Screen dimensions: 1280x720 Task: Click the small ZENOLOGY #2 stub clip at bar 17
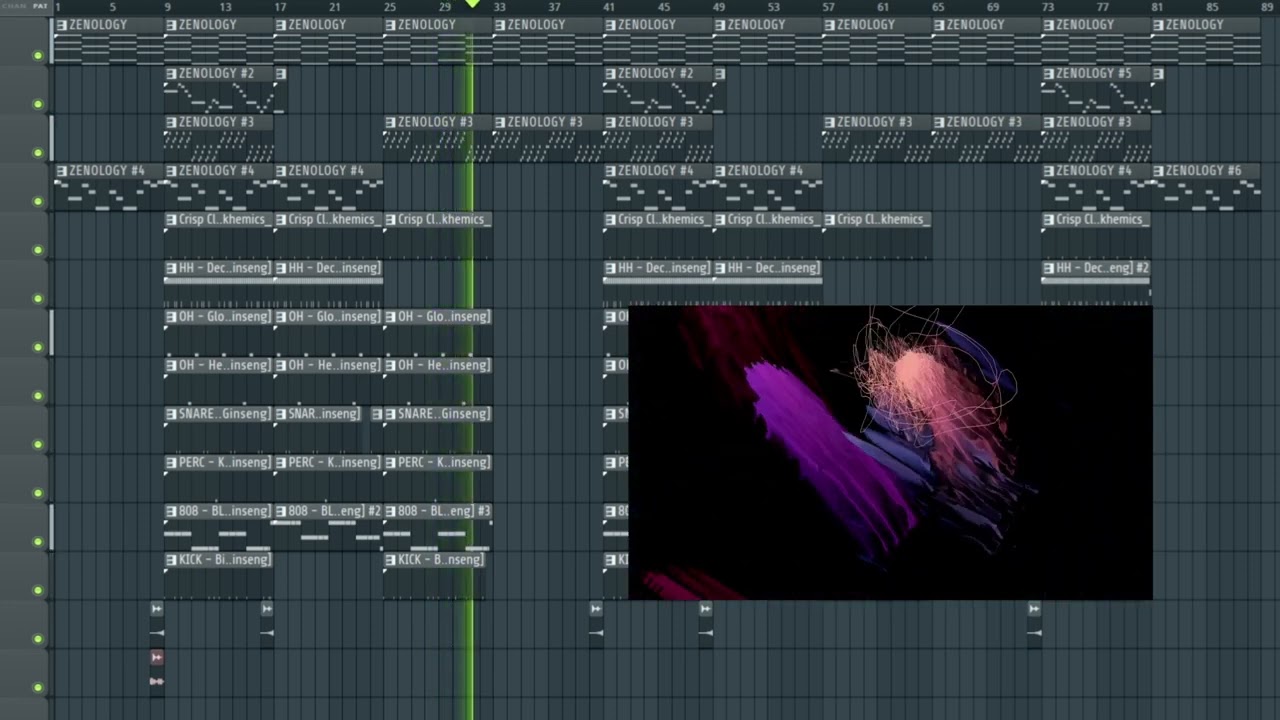(281, 90)
